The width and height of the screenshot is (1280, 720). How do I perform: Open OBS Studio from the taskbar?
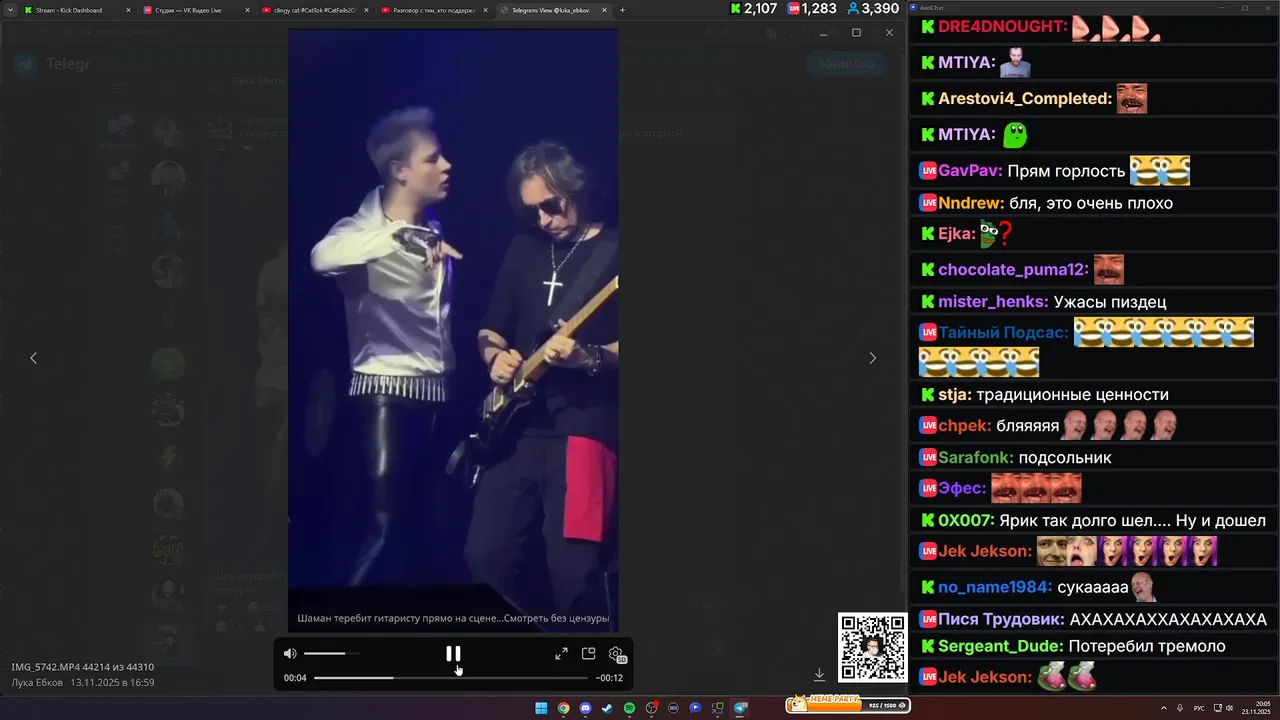coord(651,708)
